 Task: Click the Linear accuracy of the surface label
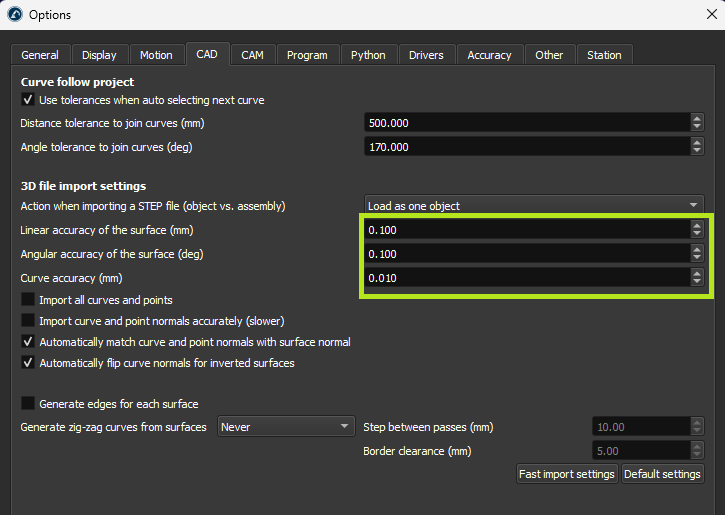107,230
